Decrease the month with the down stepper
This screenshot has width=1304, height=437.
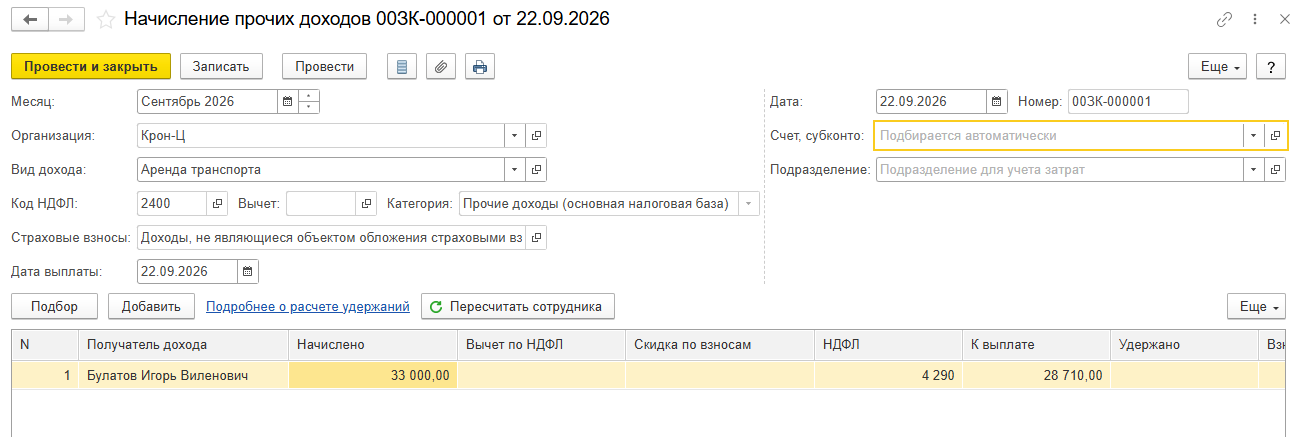310,107
